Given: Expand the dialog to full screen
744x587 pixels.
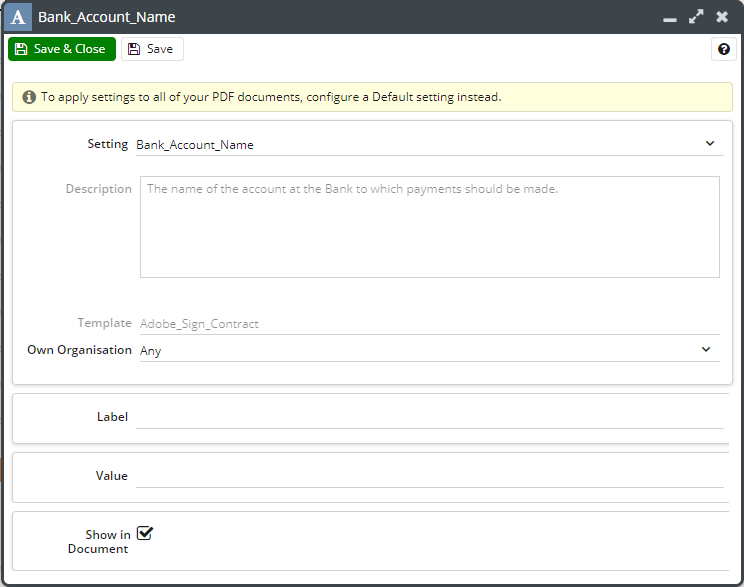Looking at the screenshot, I should click(696, 17).
